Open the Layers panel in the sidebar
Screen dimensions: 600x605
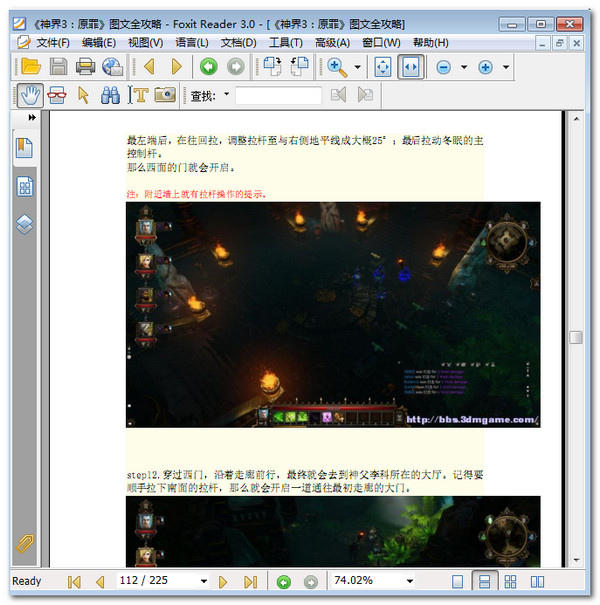(25, 225)
